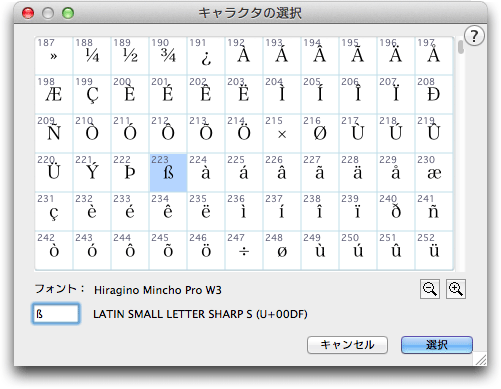
Task: Select character 231 ç
Action: tap(54, 212)
